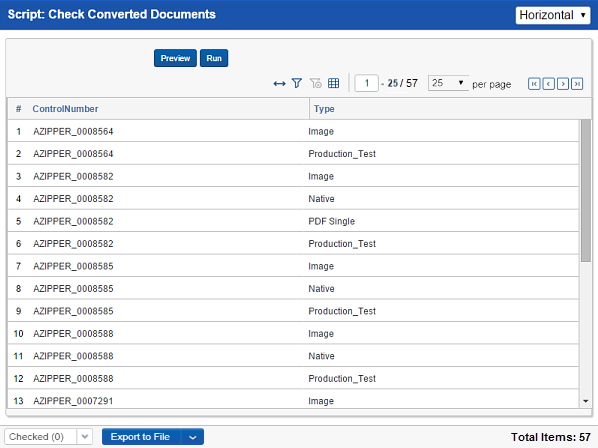
Task: Select row 10 AZIPPER_0008588
Action: pyautogui.click(x=293, y=334)
